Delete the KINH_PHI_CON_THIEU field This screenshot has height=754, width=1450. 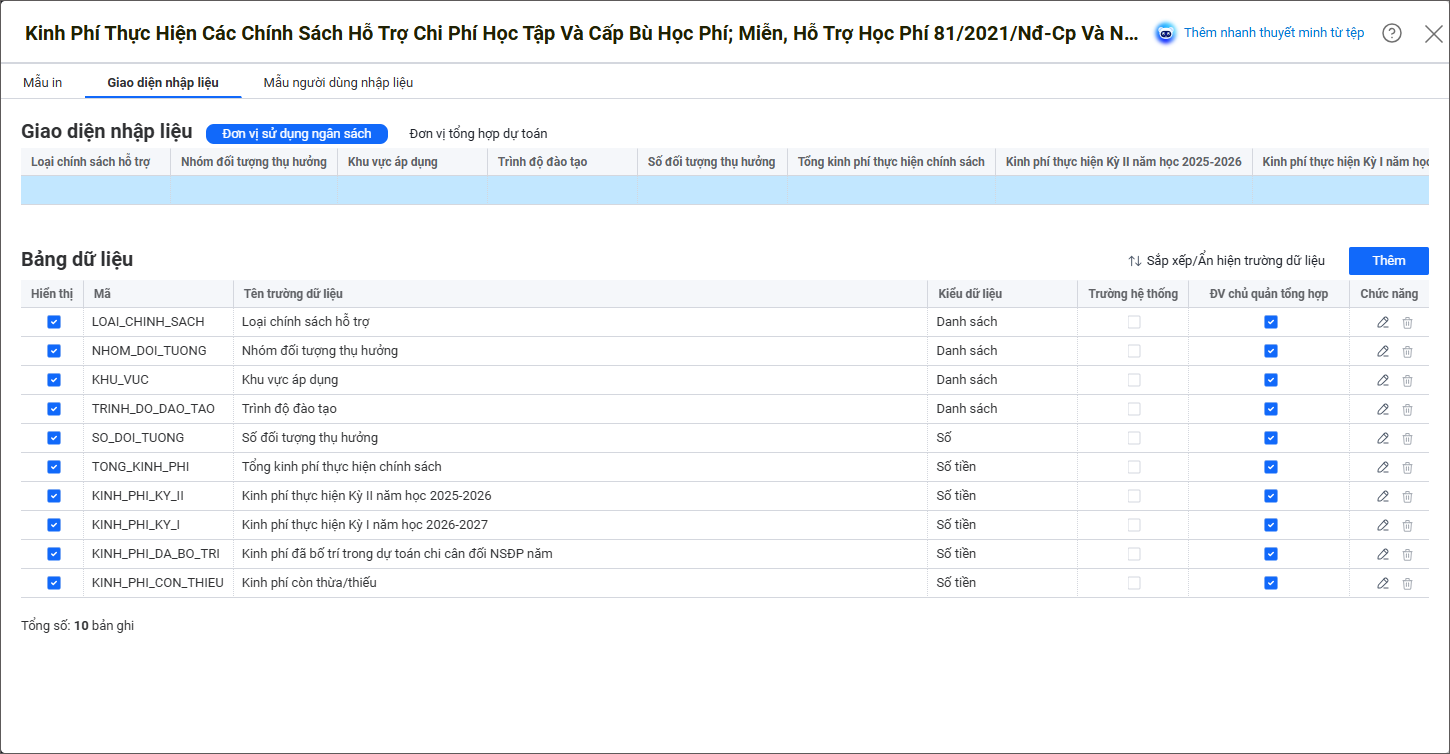1407,583
